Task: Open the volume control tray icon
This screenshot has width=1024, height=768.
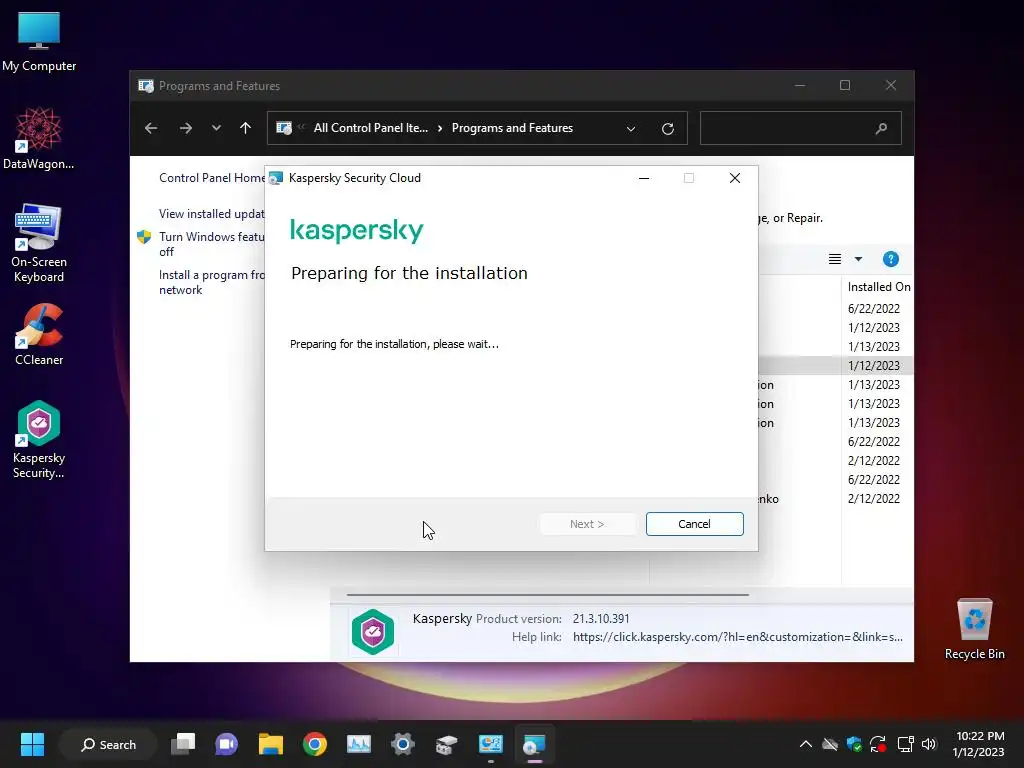Action: (x=929, y=744)
